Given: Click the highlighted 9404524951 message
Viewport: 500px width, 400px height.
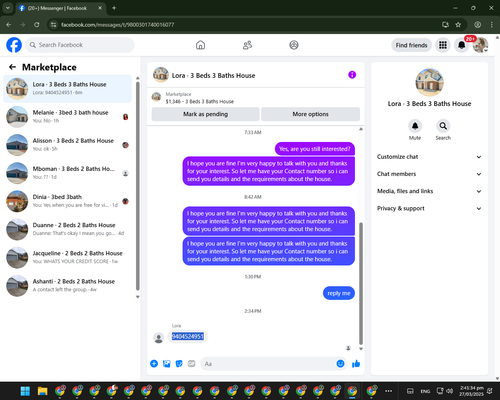Looking at the screenshot, I should coord(188,336).
